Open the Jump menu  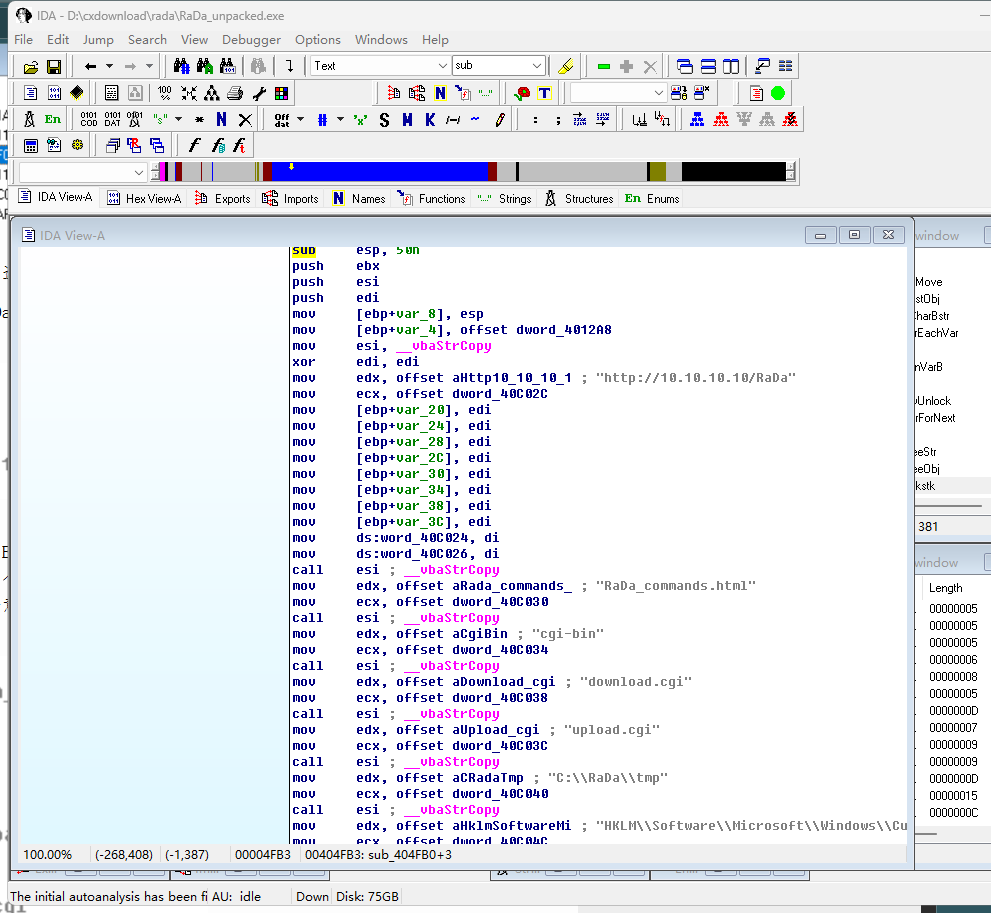pos(98,39)
